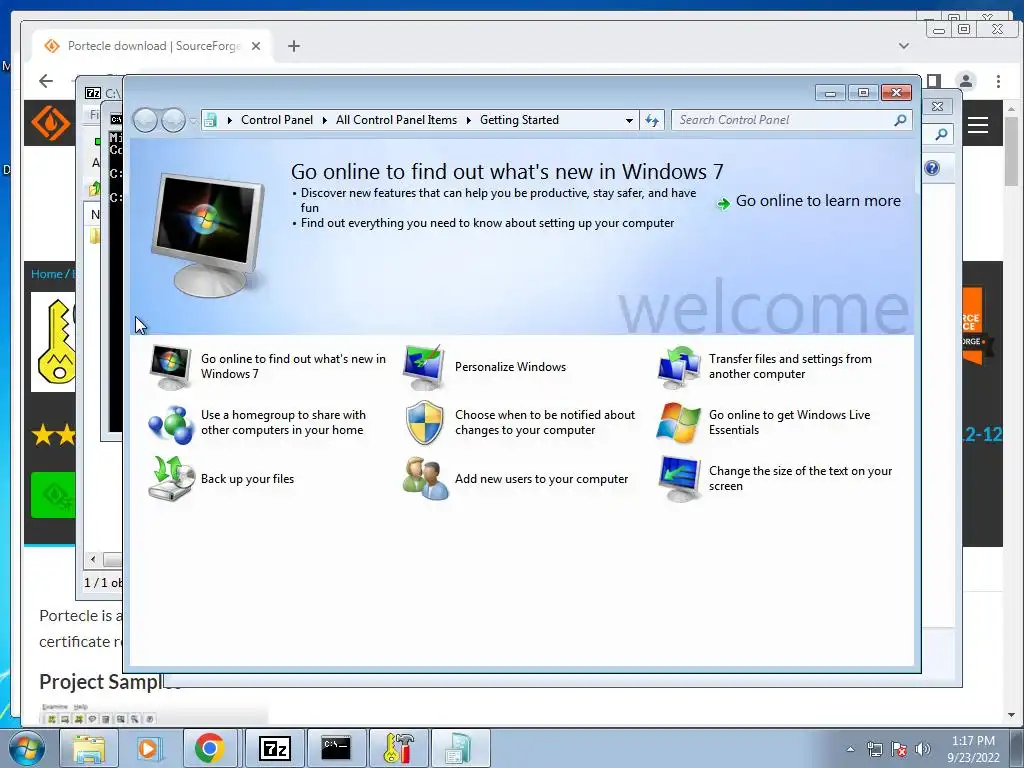Select the homegroup spheres icon
Viewport: 1024px width, 768px height.
pos(170,424)
